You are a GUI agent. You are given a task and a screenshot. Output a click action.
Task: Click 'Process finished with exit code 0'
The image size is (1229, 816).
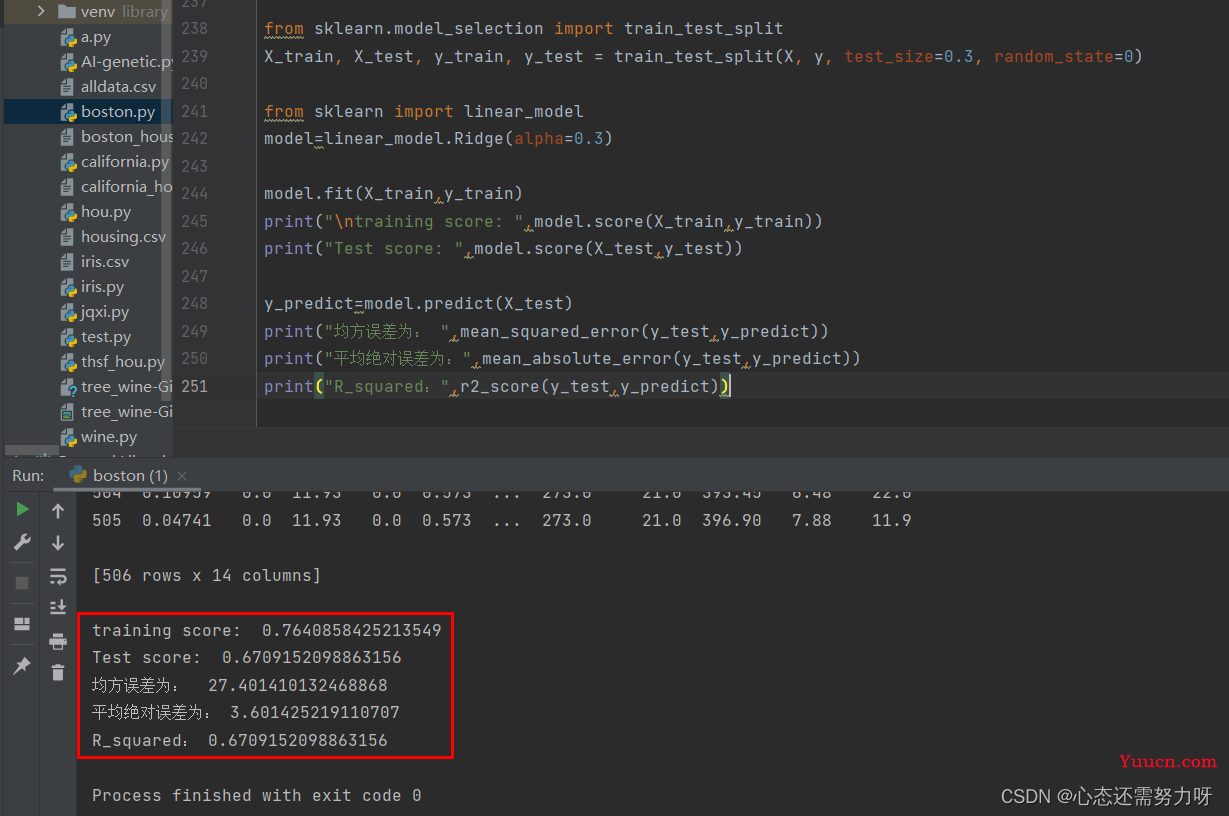click(x=257, y=796)
